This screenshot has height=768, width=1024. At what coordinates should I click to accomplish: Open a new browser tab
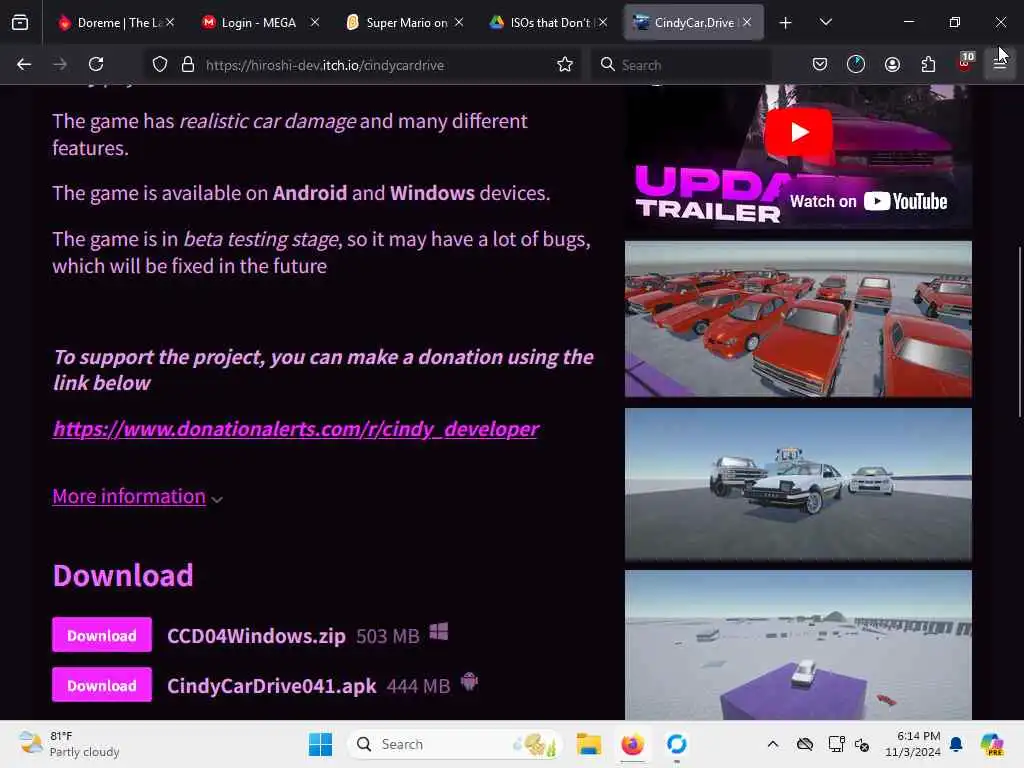pos(786,23)
